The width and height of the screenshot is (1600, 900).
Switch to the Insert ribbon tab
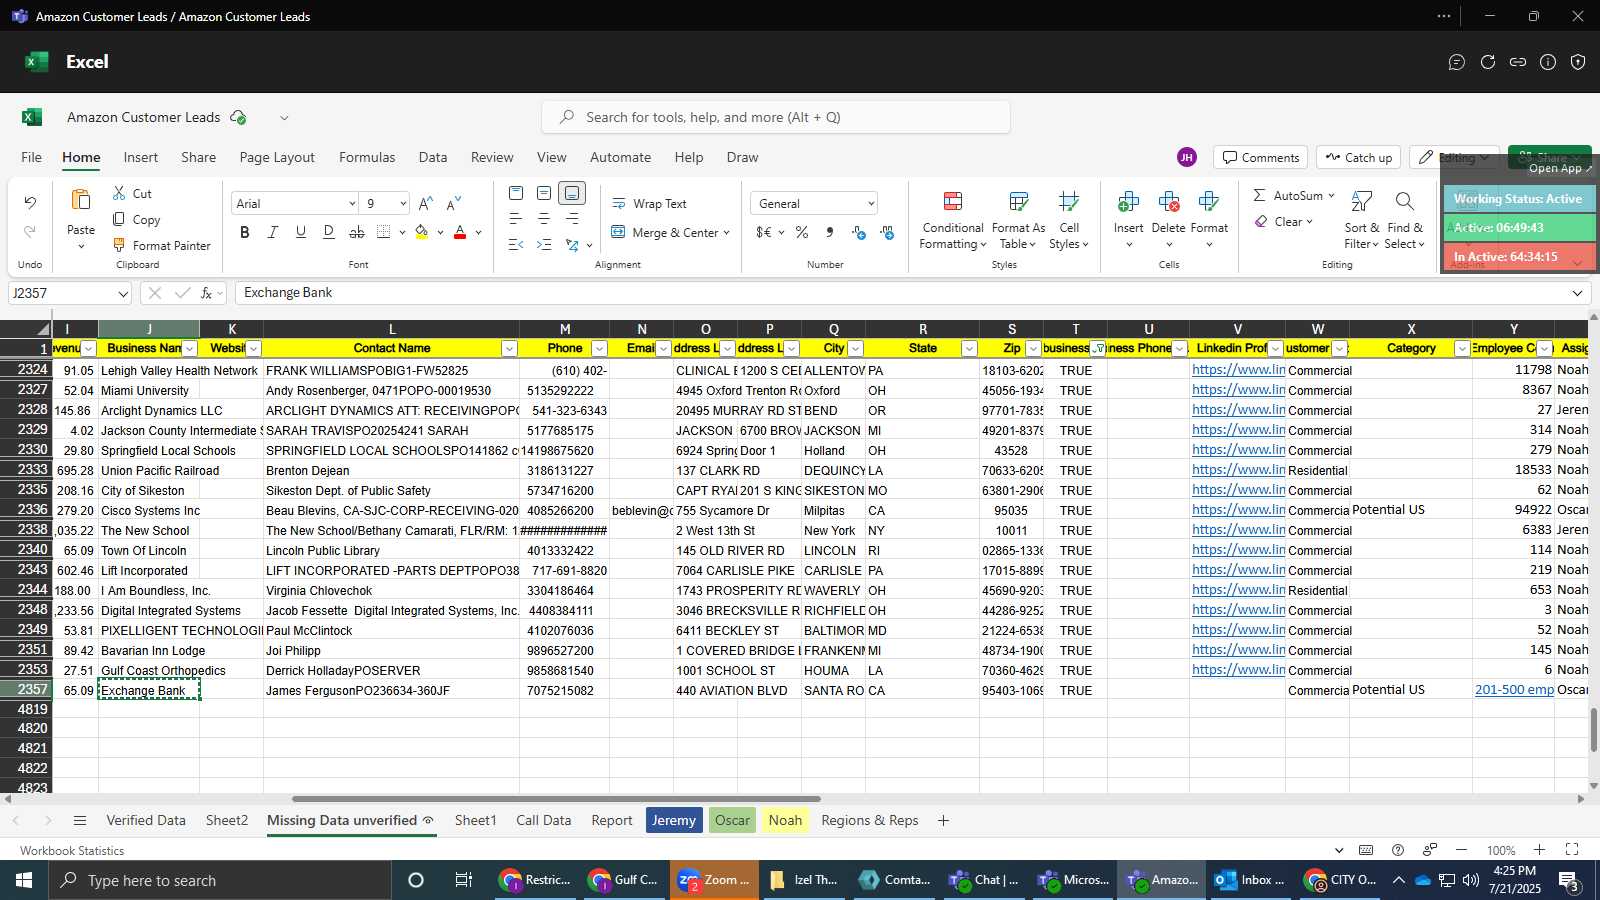click(141, 157)
